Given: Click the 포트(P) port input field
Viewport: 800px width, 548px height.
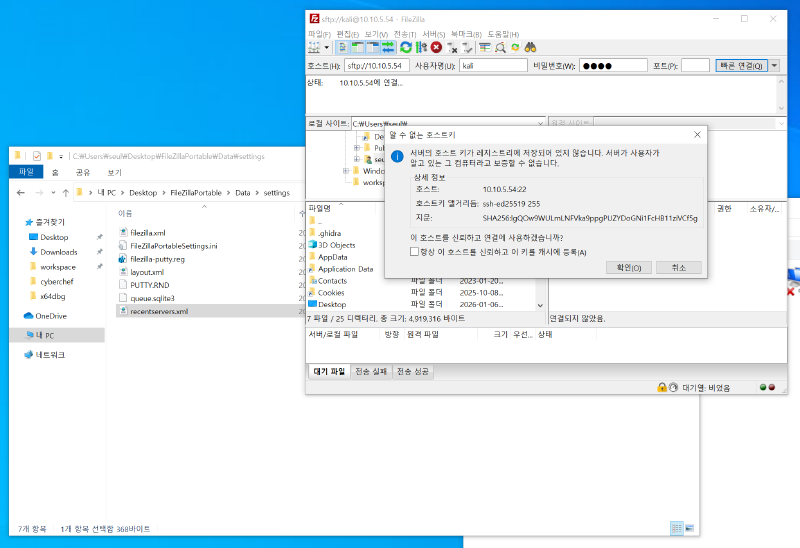Looking at the screenshot, I should 695,66.
